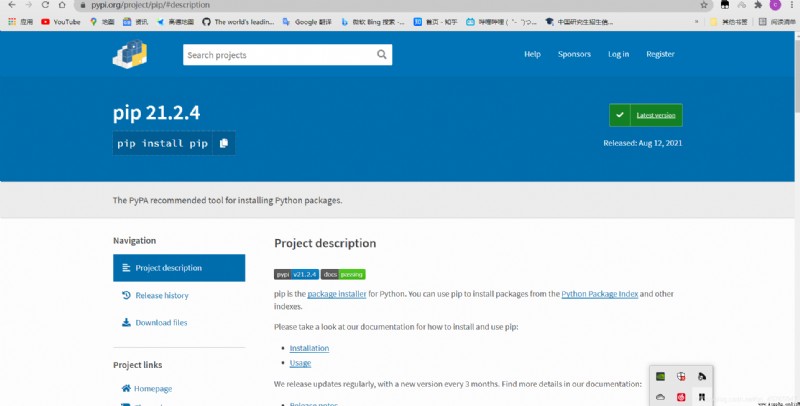Go back with the browser back arrow
This screenshot has width=800, height=406.
[x=12, y=5]
